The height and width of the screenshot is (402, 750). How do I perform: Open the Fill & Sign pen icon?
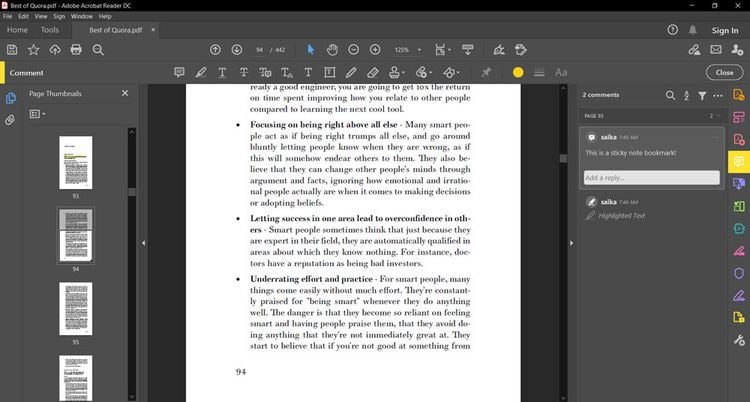coord(499,50)
